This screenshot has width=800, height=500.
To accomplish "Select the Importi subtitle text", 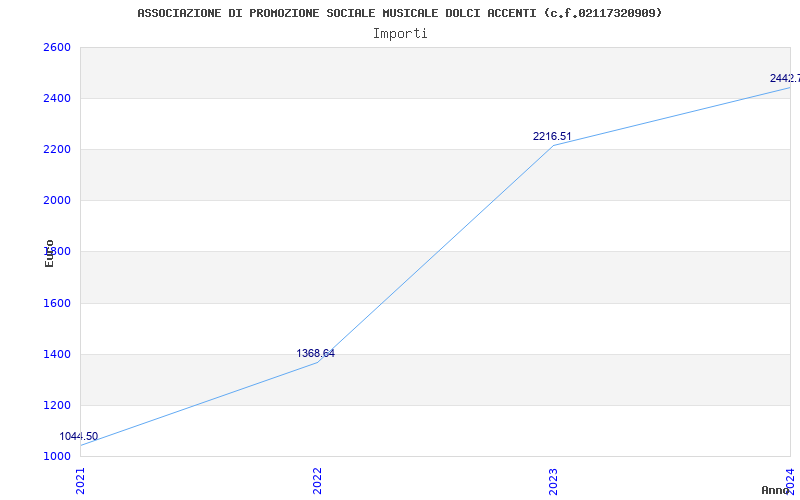I will tap(400, 34).
